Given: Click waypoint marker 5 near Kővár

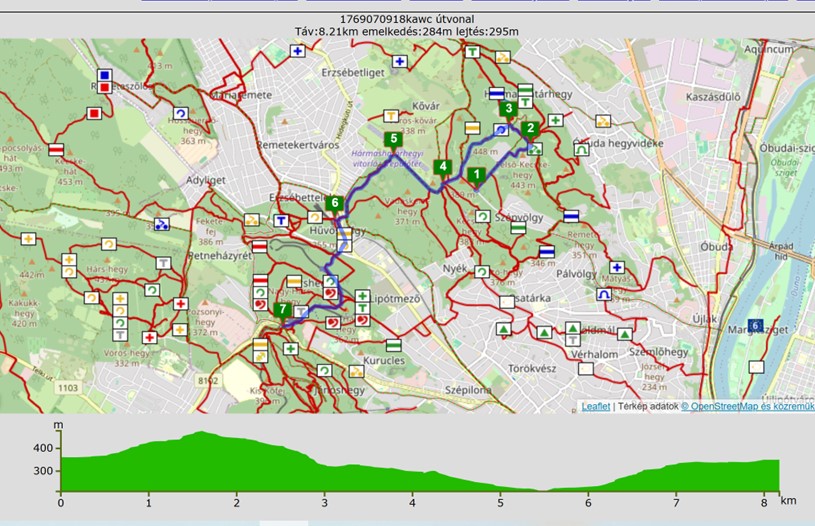Looking at the screenshot, I should click(394, 139).
